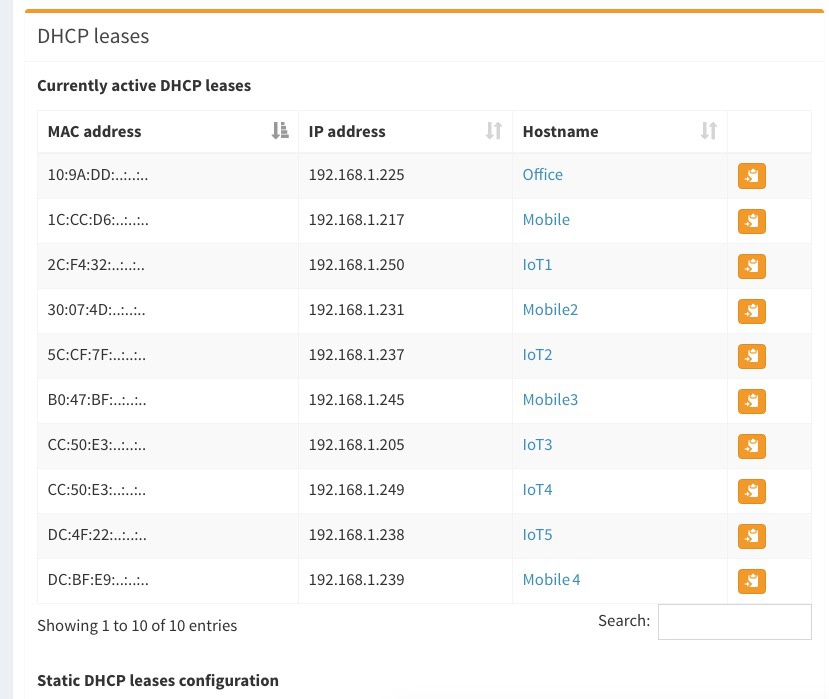Viewport: 829px width, 699px height.
Task: Open the Mobile hostname link
Action: (546, 219)
